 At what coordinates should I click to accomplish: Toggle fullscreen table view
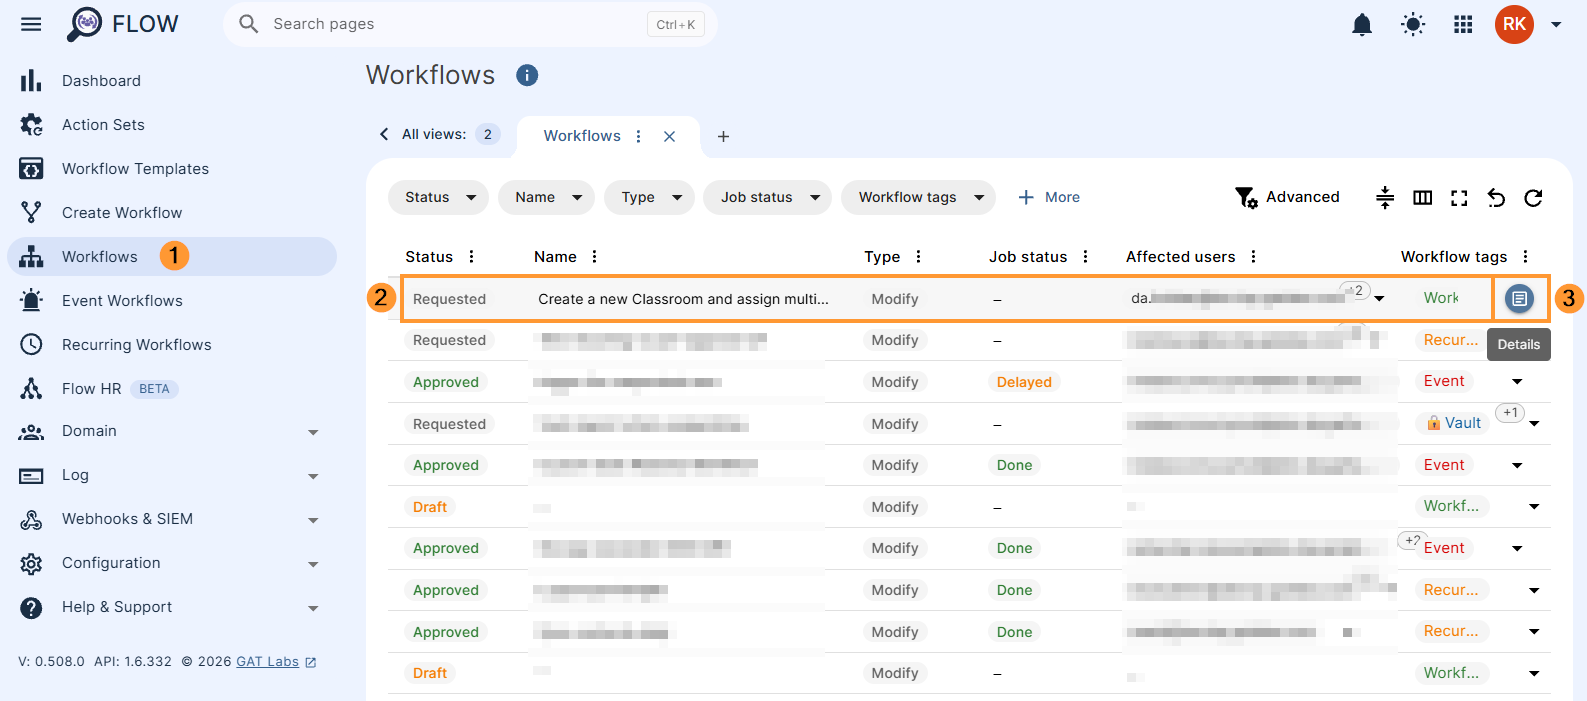tap(1459, 198)
